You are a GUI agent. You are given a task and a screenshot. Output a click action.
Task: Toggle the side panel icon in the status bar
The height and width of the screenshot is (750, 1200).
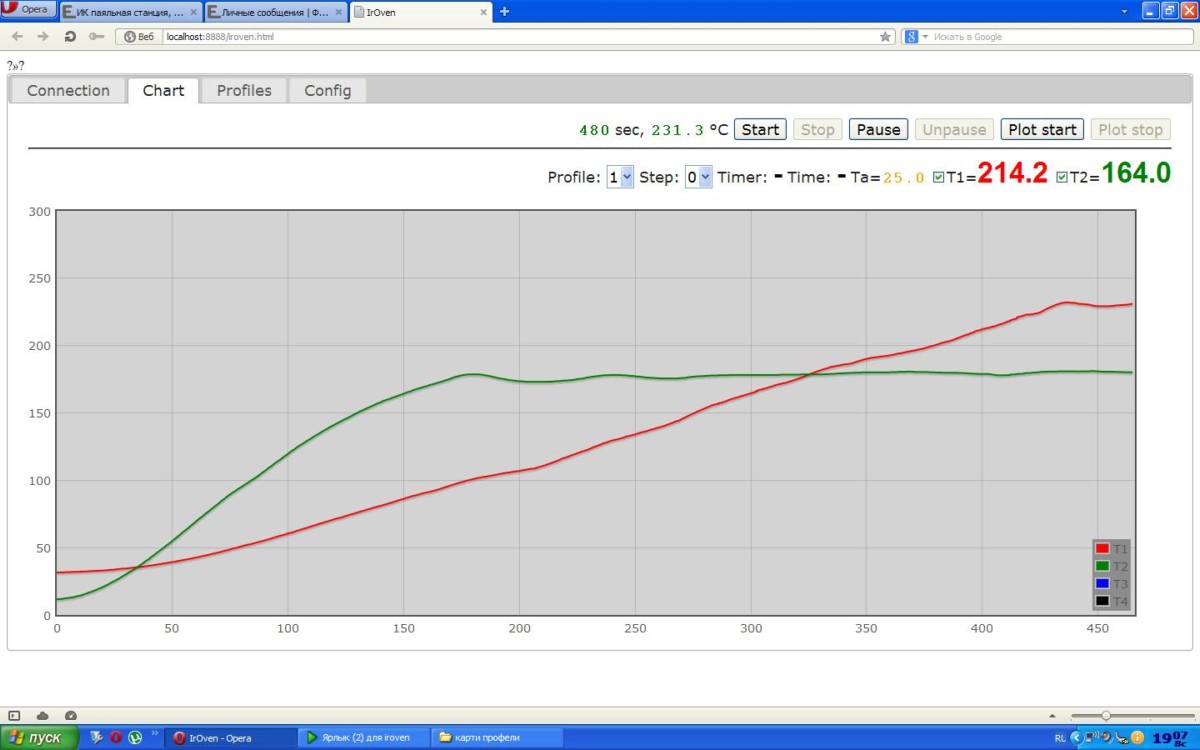point(15,716)
